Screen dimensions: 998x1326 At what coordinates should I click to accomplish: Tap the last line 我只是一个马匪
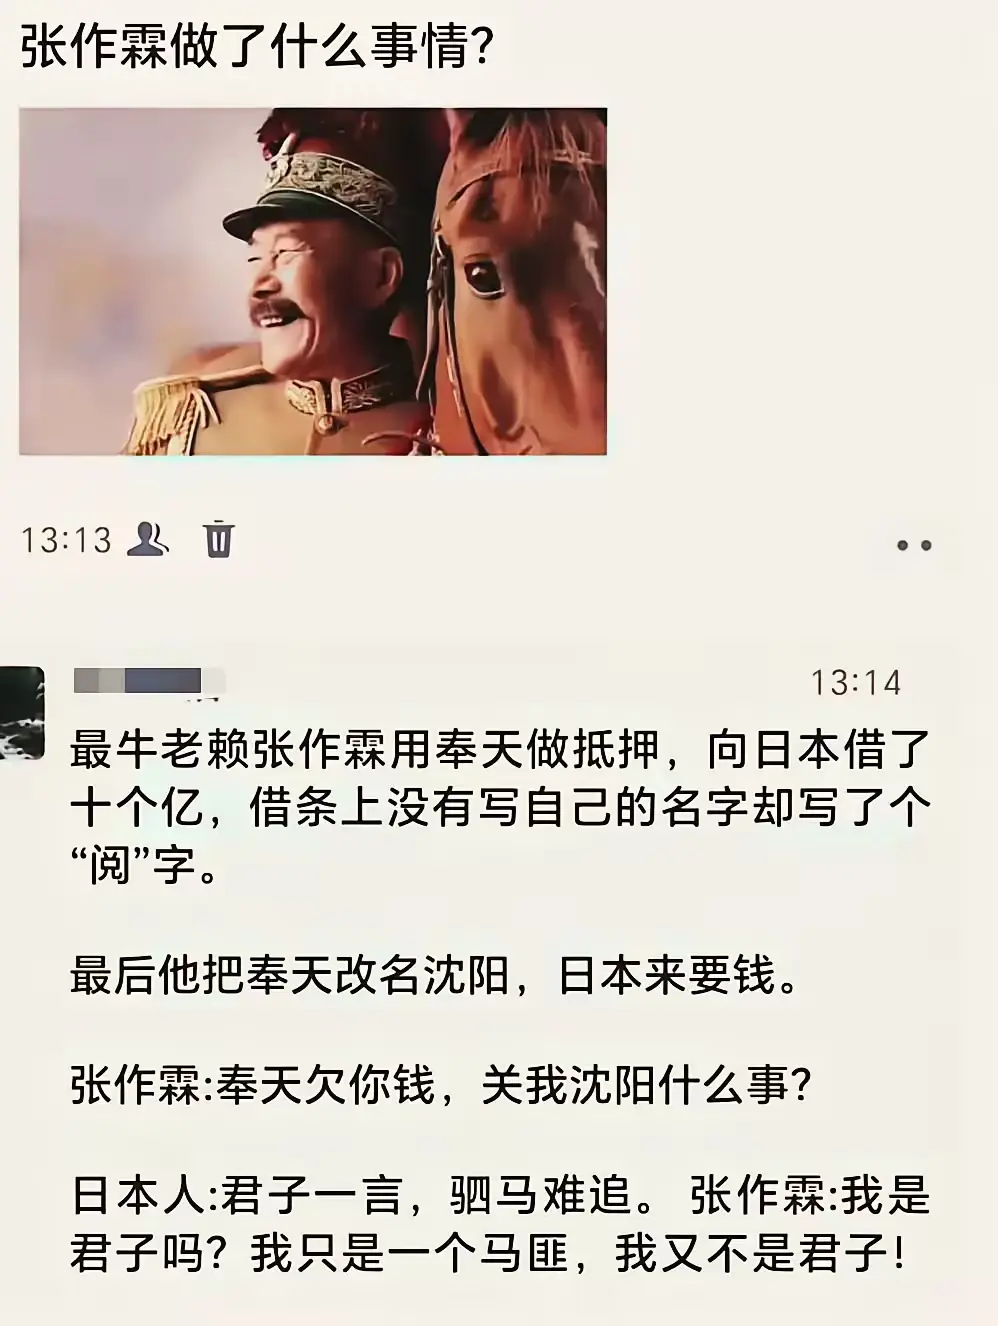490,1253
